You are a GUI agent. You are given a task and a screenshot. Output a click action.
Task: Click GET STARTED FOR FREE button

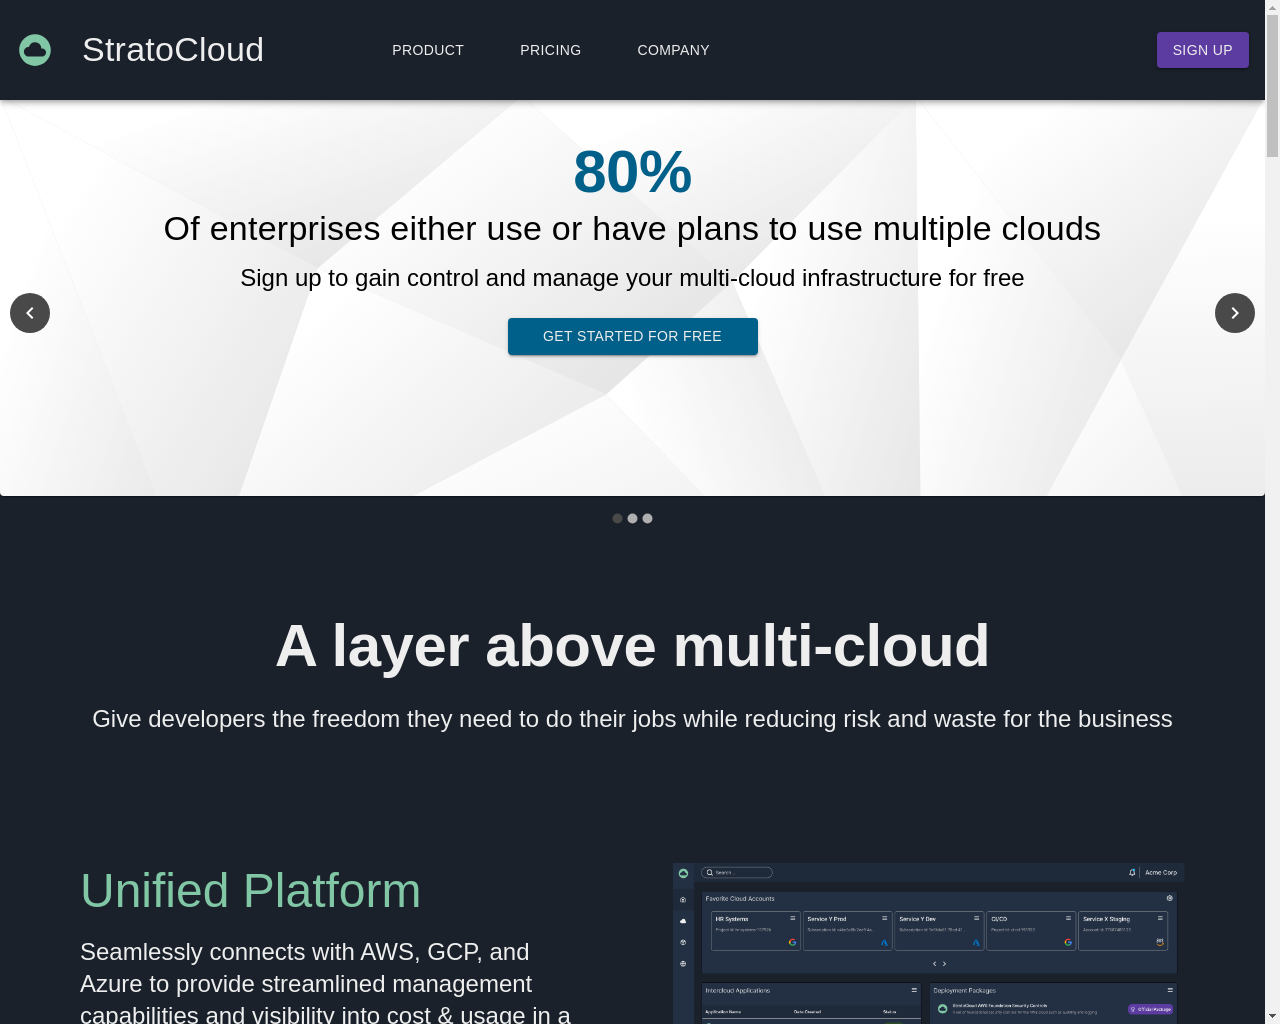[x=633, y=336]
